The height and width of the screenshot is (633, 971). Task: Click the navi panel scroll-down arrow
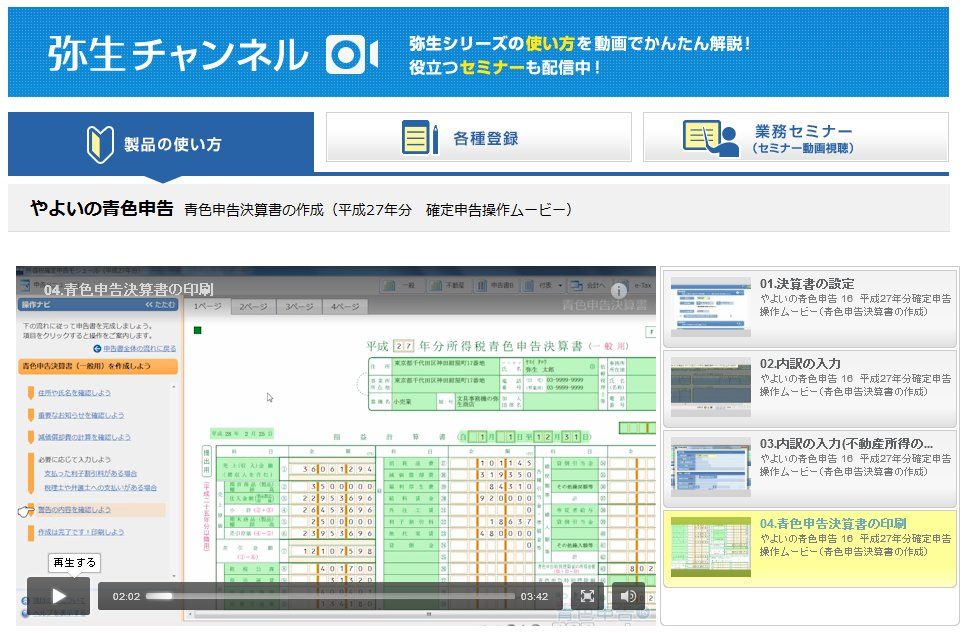(x=173, y=577)
